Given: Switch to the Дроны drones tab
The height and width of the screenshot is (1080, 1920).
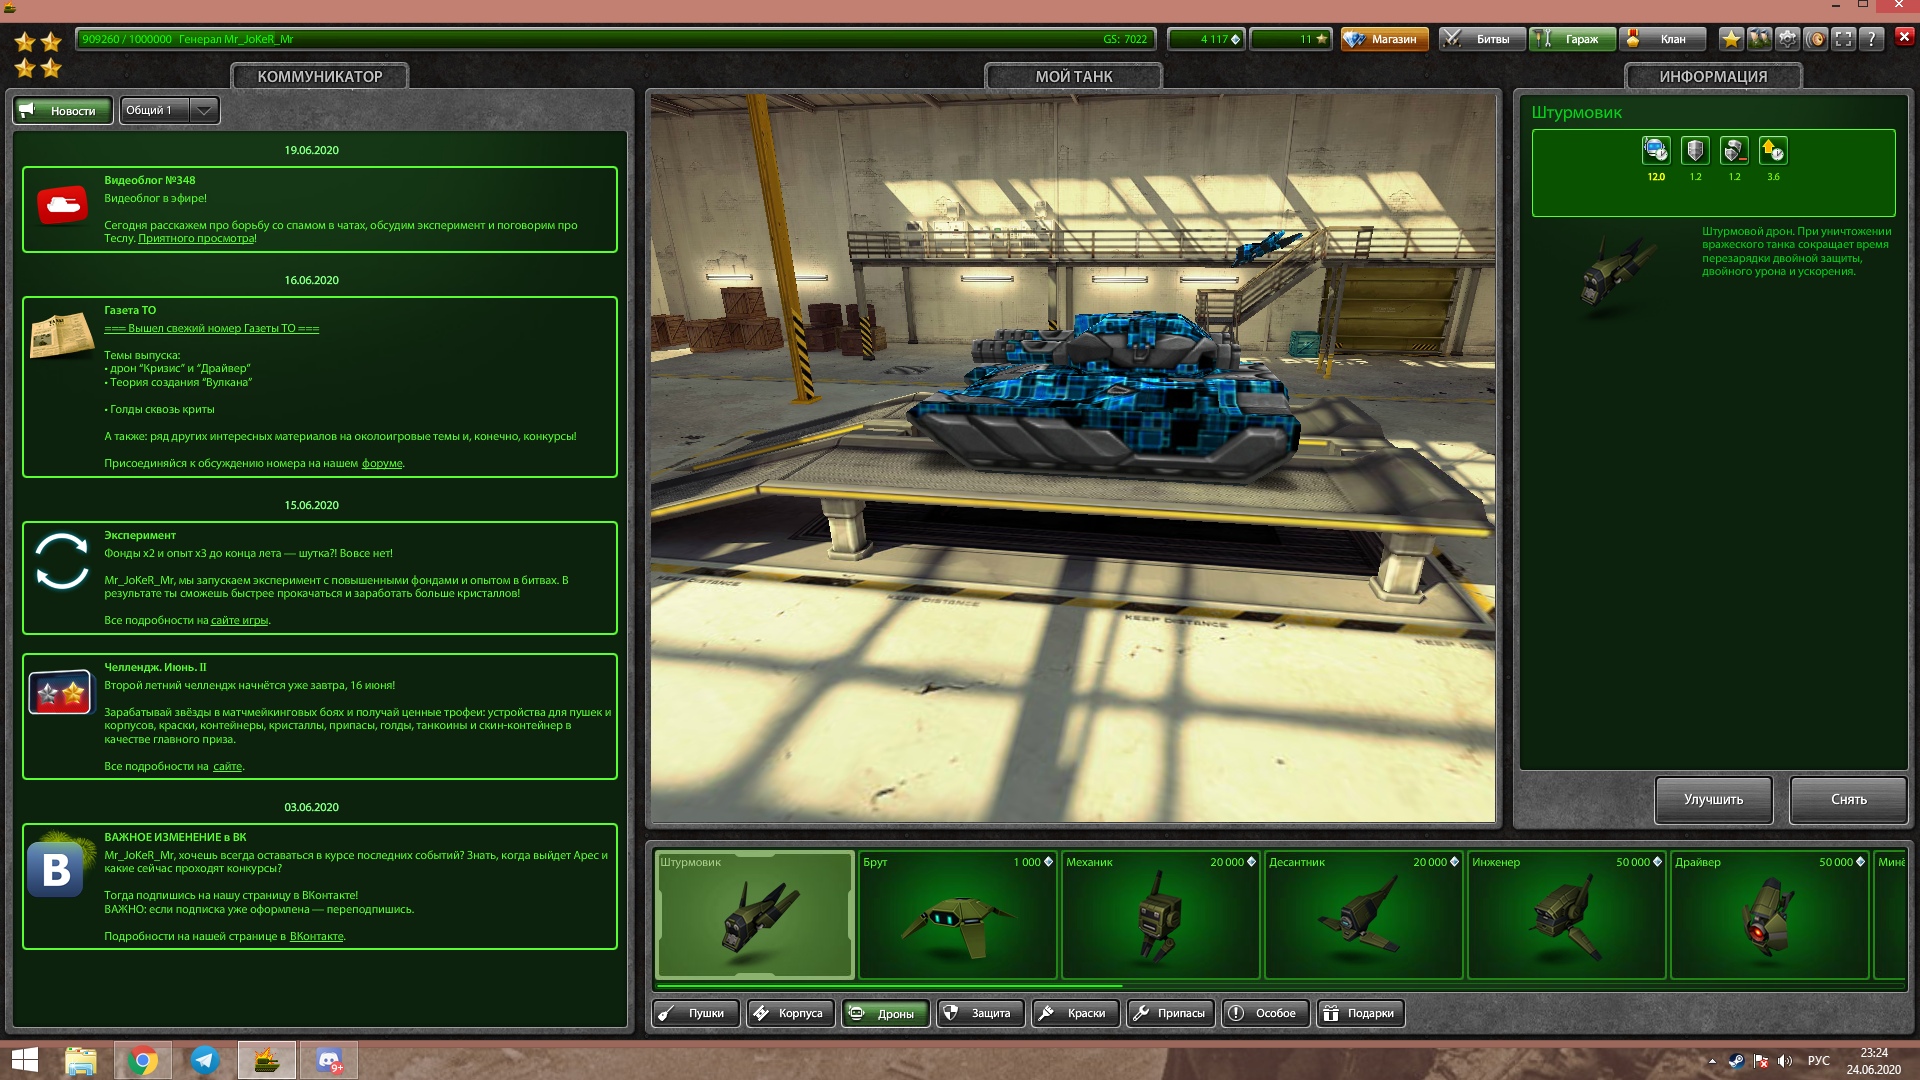Looking at the screenshot, I should click(x=885, y=1014).
